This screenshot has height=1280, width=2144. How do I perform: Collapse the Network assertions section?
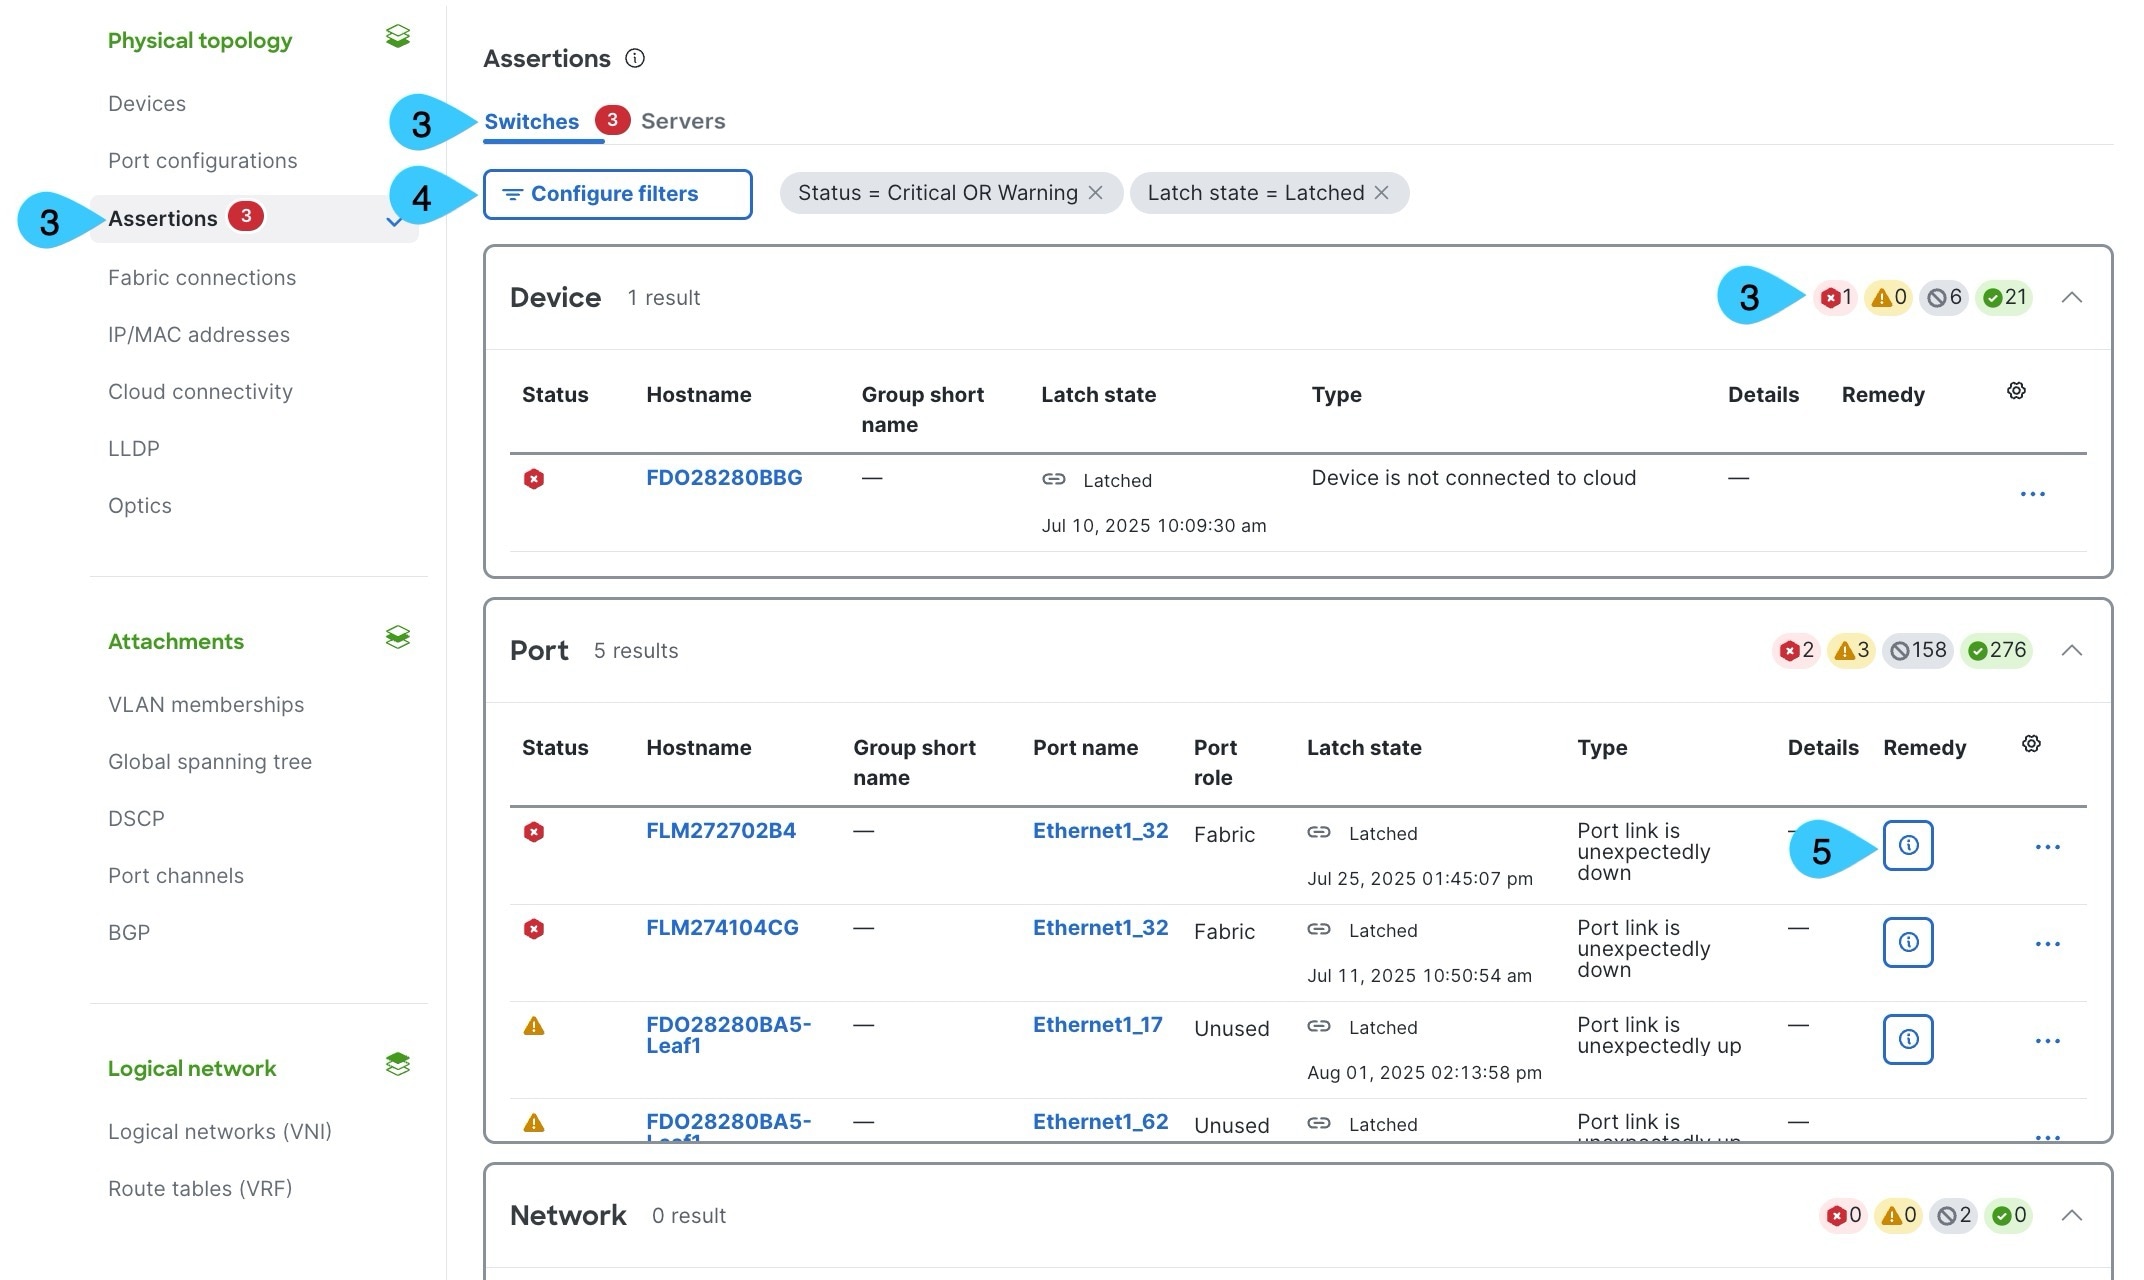pyautogui.click(x=2072, y=1216)
